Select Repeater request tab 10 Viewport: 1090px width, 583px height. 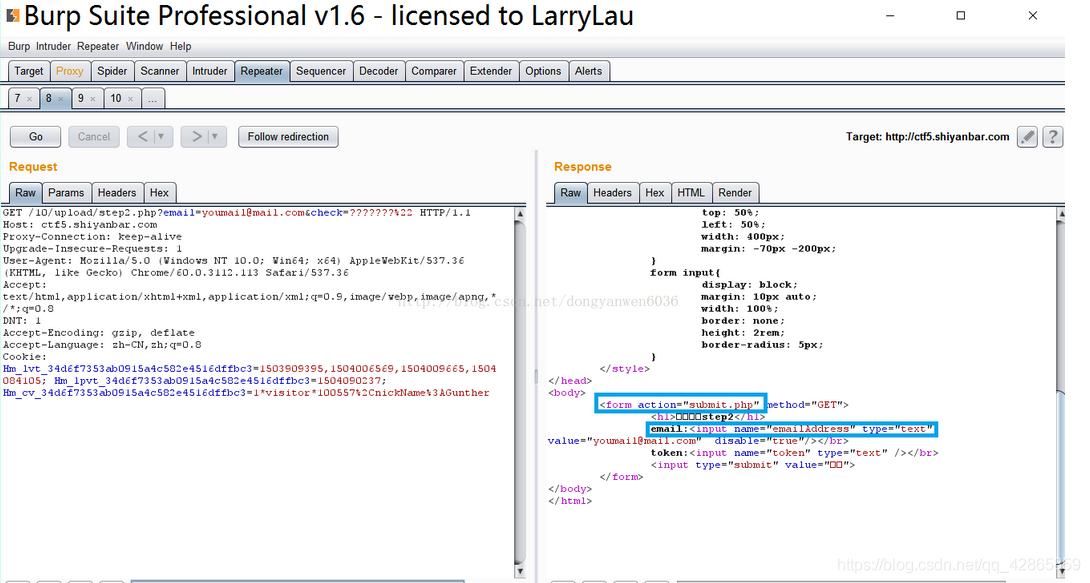(x=115, y=99)
